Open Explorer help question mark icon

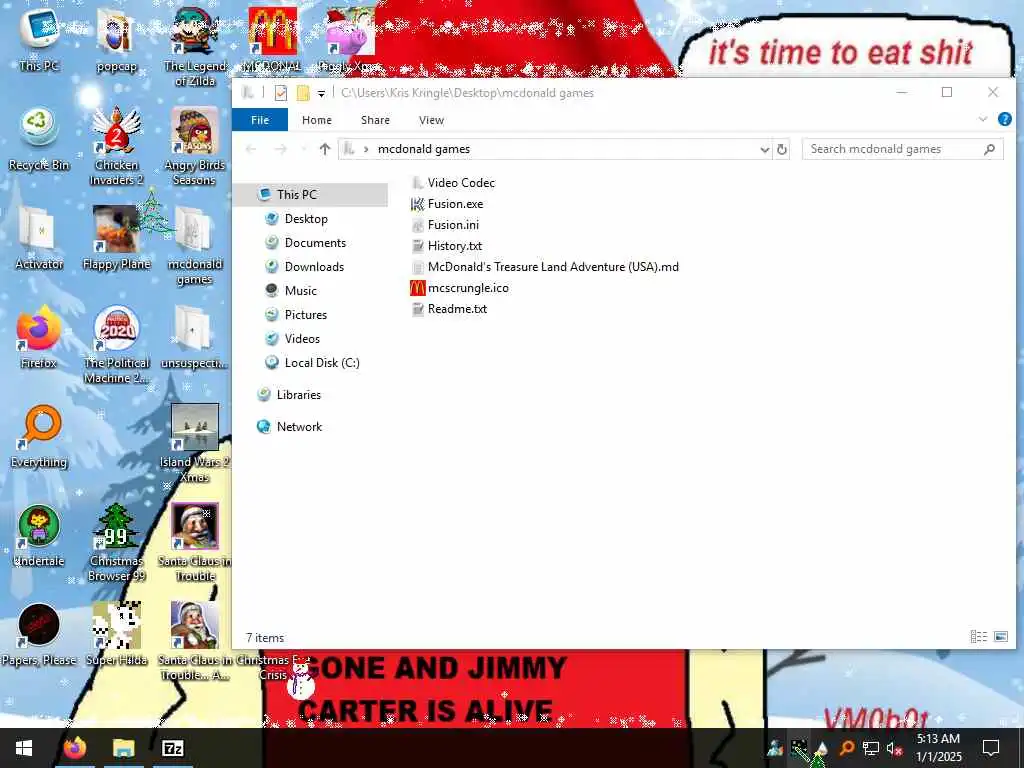(x=1004, y=120)
